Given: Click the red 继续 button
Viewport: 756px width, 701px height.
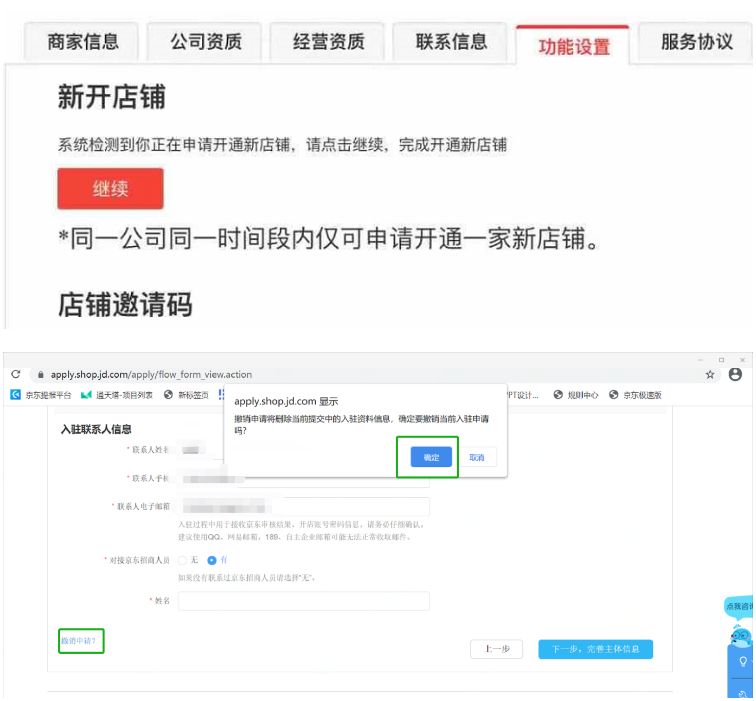Looking at the screenshot, I should [110, 189].
